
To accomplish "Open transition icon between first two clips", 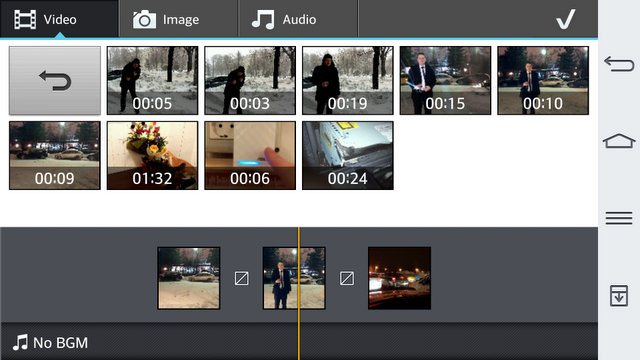I will [x=241, y=278].
